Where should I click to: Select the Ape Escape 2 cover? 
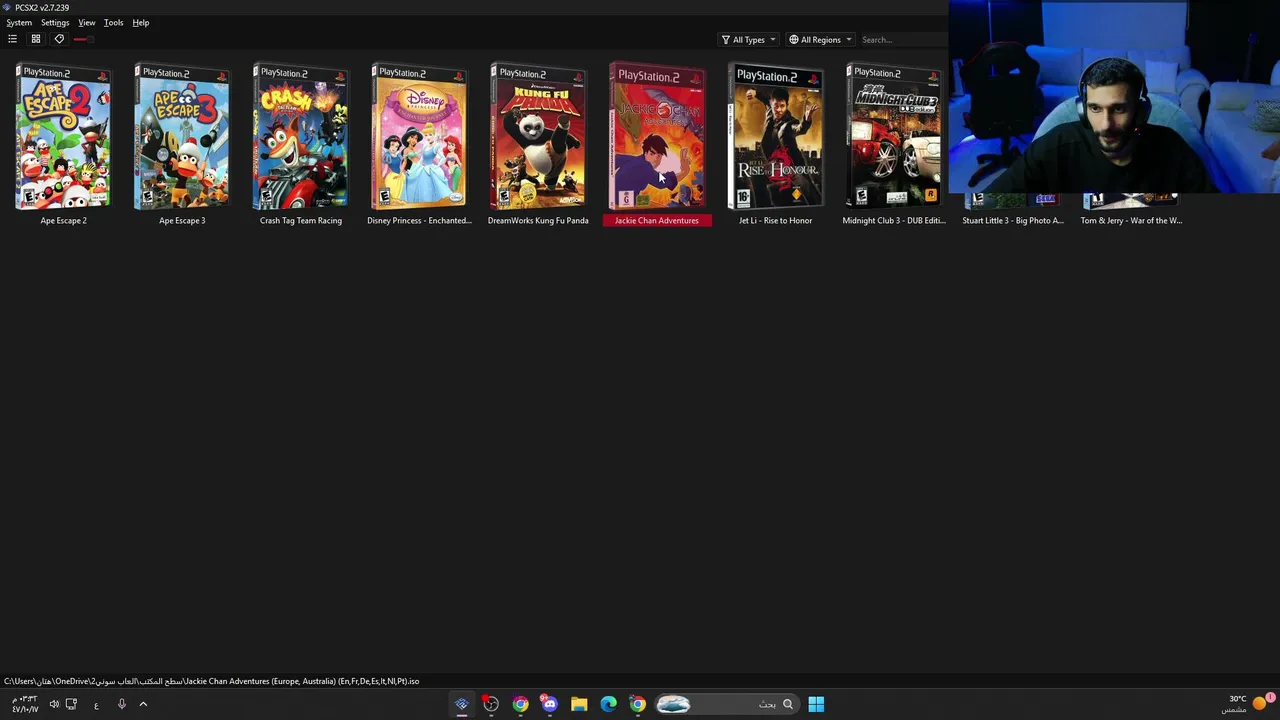pyautogui.click(x=63, y=137)
